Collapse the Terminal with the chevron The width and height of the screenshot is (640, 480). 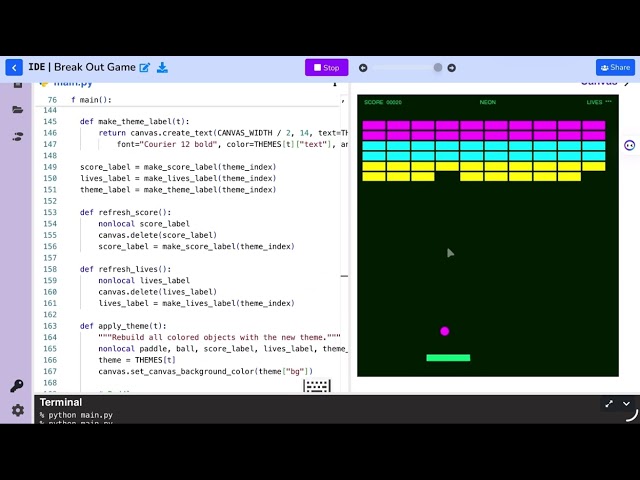[x=626, y=404]
